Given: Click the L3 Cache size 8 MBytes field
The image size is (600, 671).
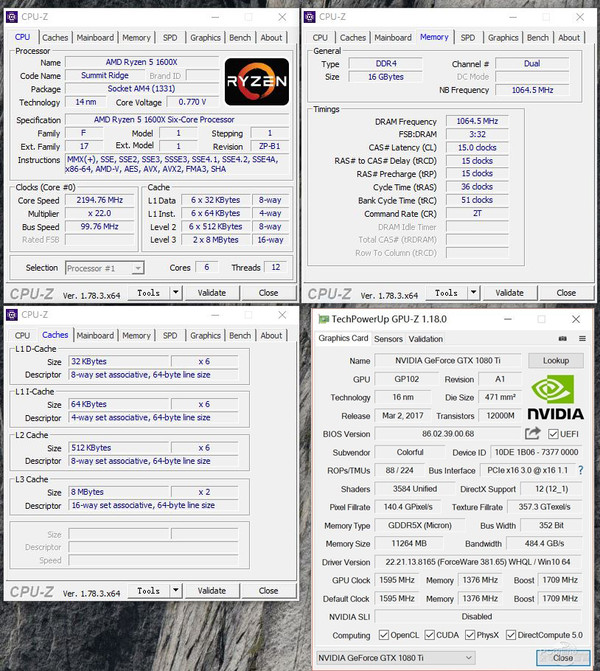Looking at the screenshot, I should pos(119,492).
